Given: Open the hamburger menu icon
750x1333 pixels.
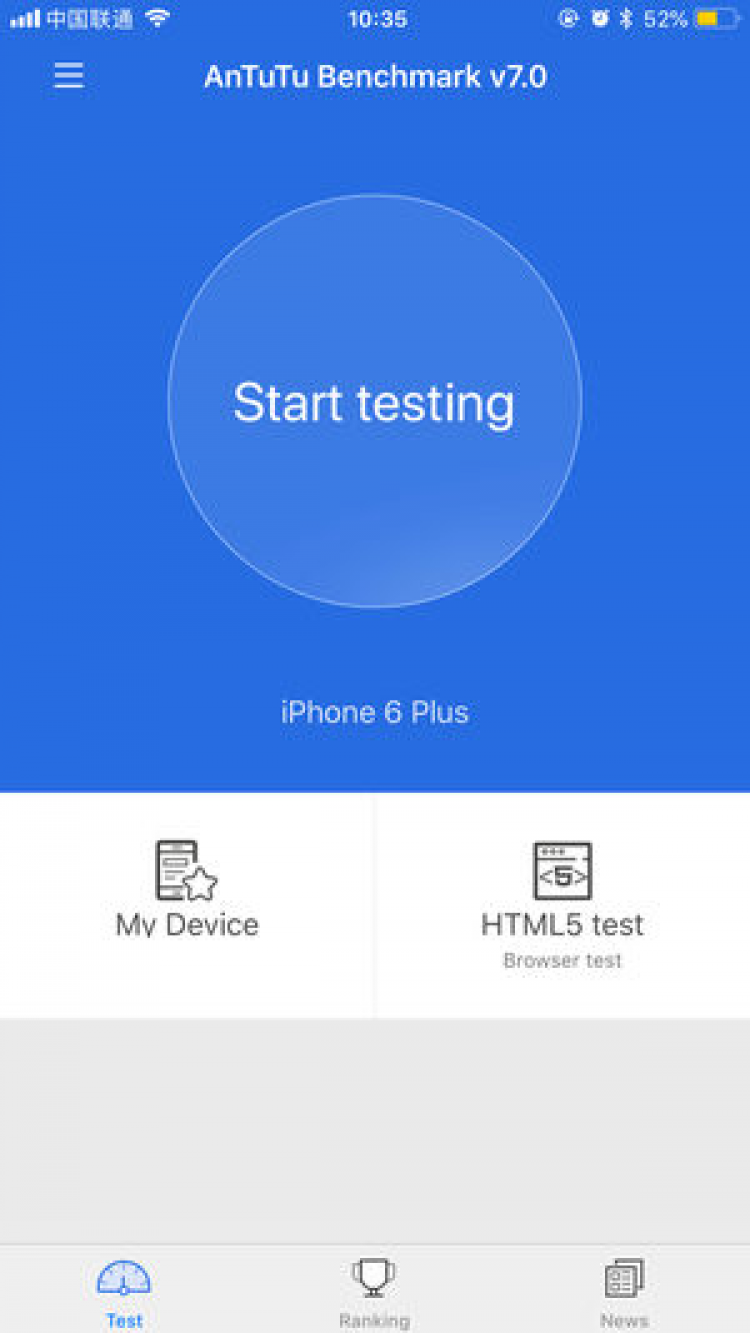Looking at the screenshot, I should [x=69, y=76].
